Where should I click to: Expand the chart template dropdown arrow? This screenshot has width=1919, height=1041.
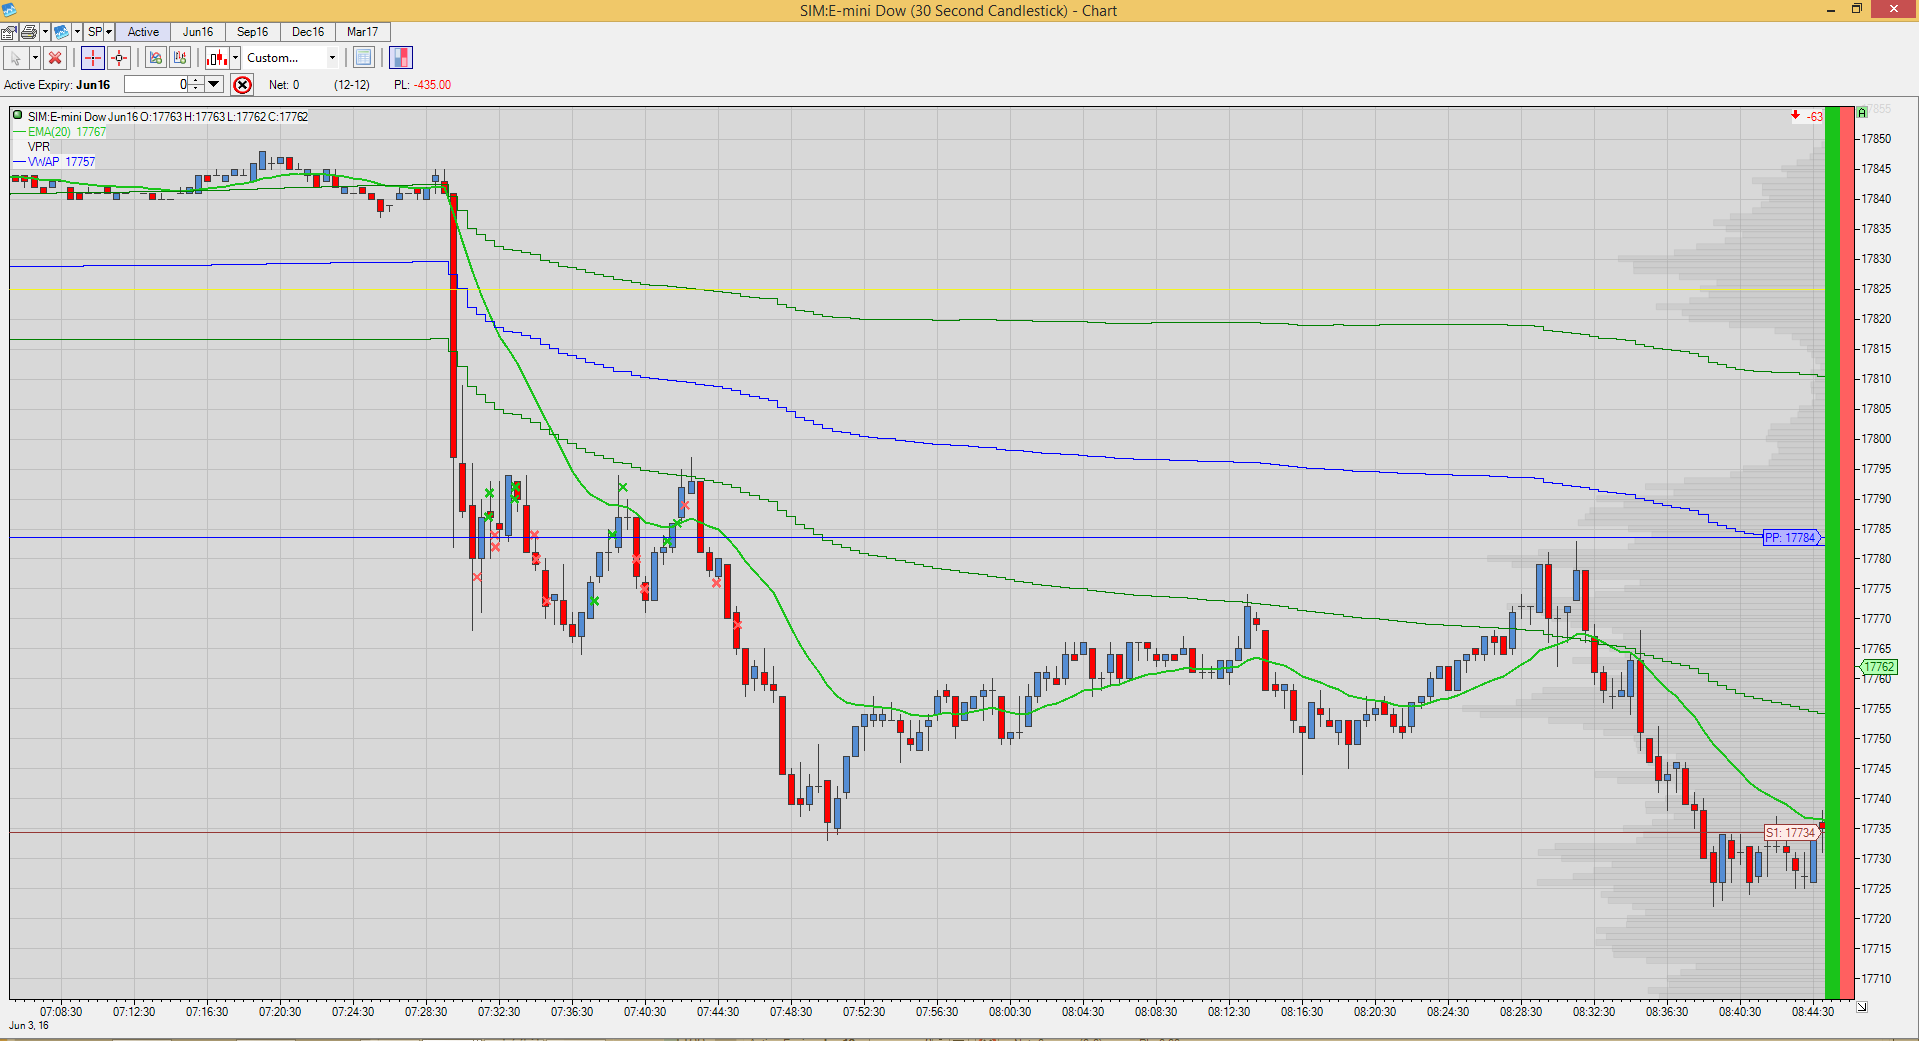[77, 32]
